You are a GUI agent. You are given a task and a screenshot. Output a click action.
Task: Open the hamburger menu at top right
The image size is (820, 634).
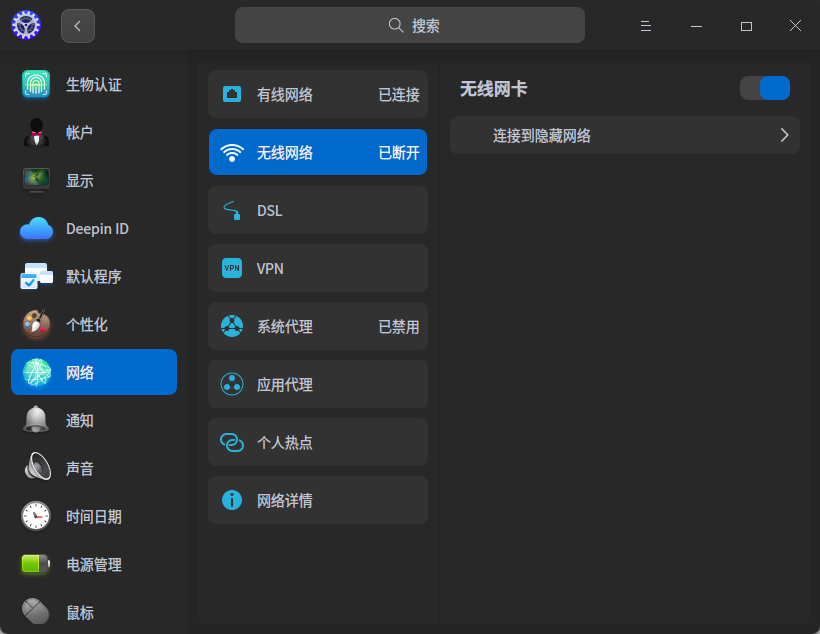click(x=646, y=25)
